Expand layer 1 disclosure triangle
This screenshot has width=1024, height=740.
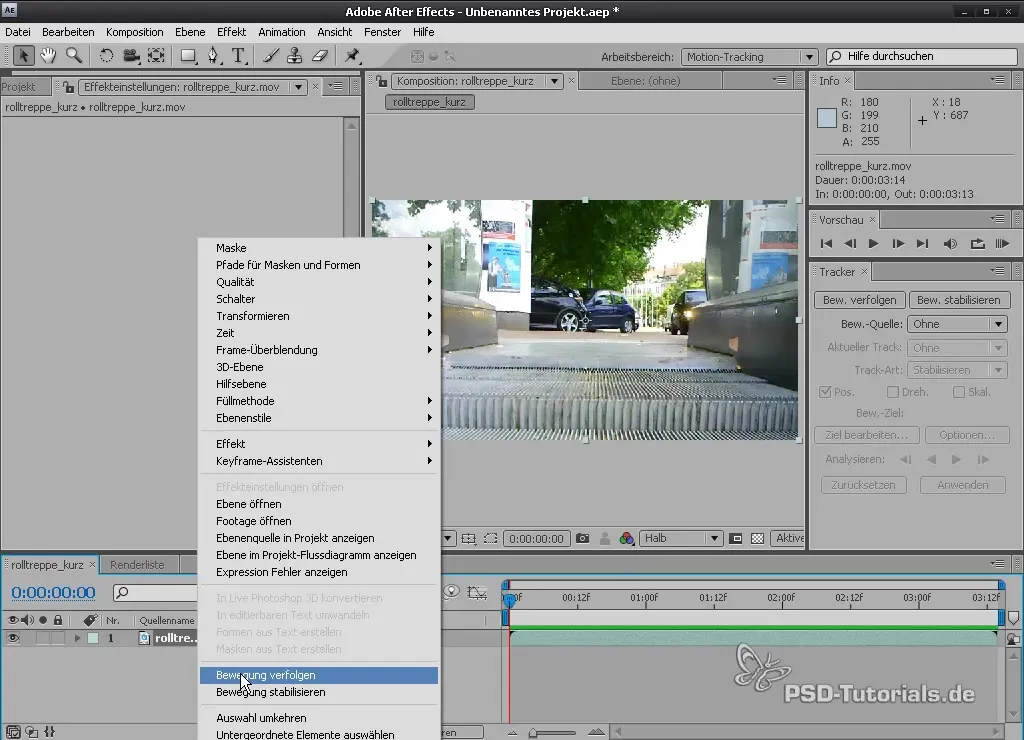coord(77,638)
